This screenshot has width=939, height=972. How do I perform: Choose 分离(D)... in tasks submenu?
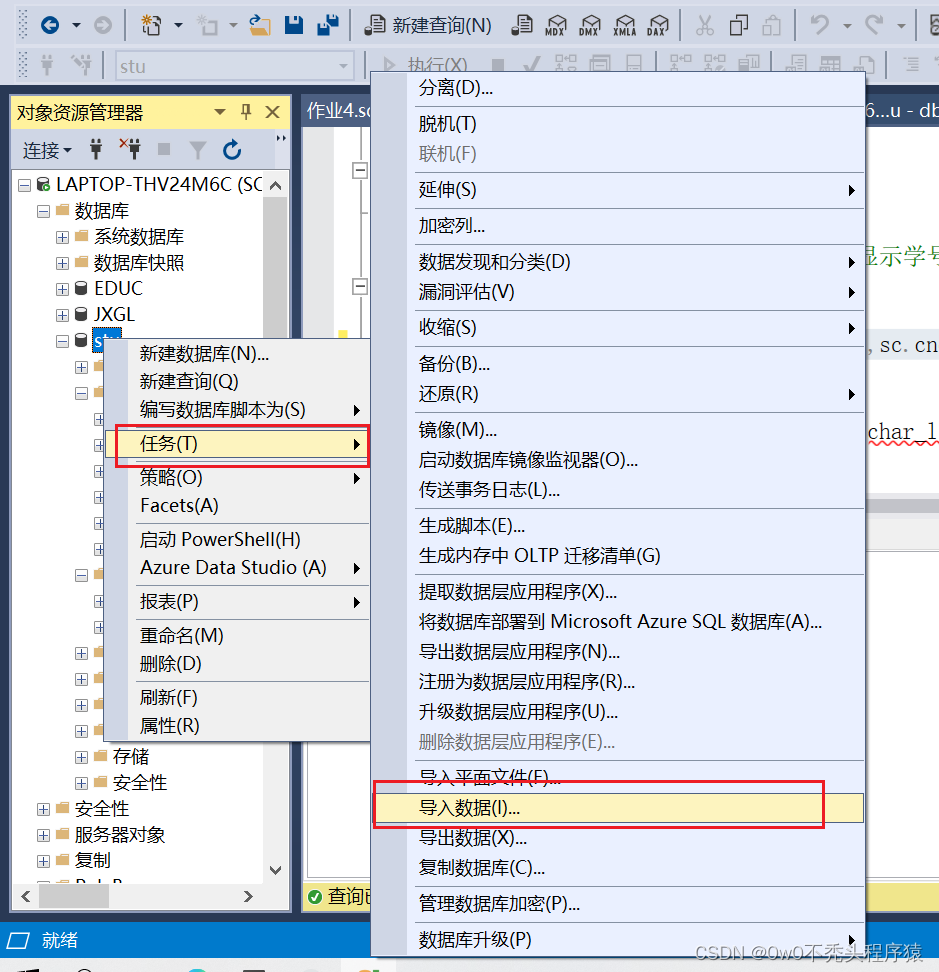(618, 89)
